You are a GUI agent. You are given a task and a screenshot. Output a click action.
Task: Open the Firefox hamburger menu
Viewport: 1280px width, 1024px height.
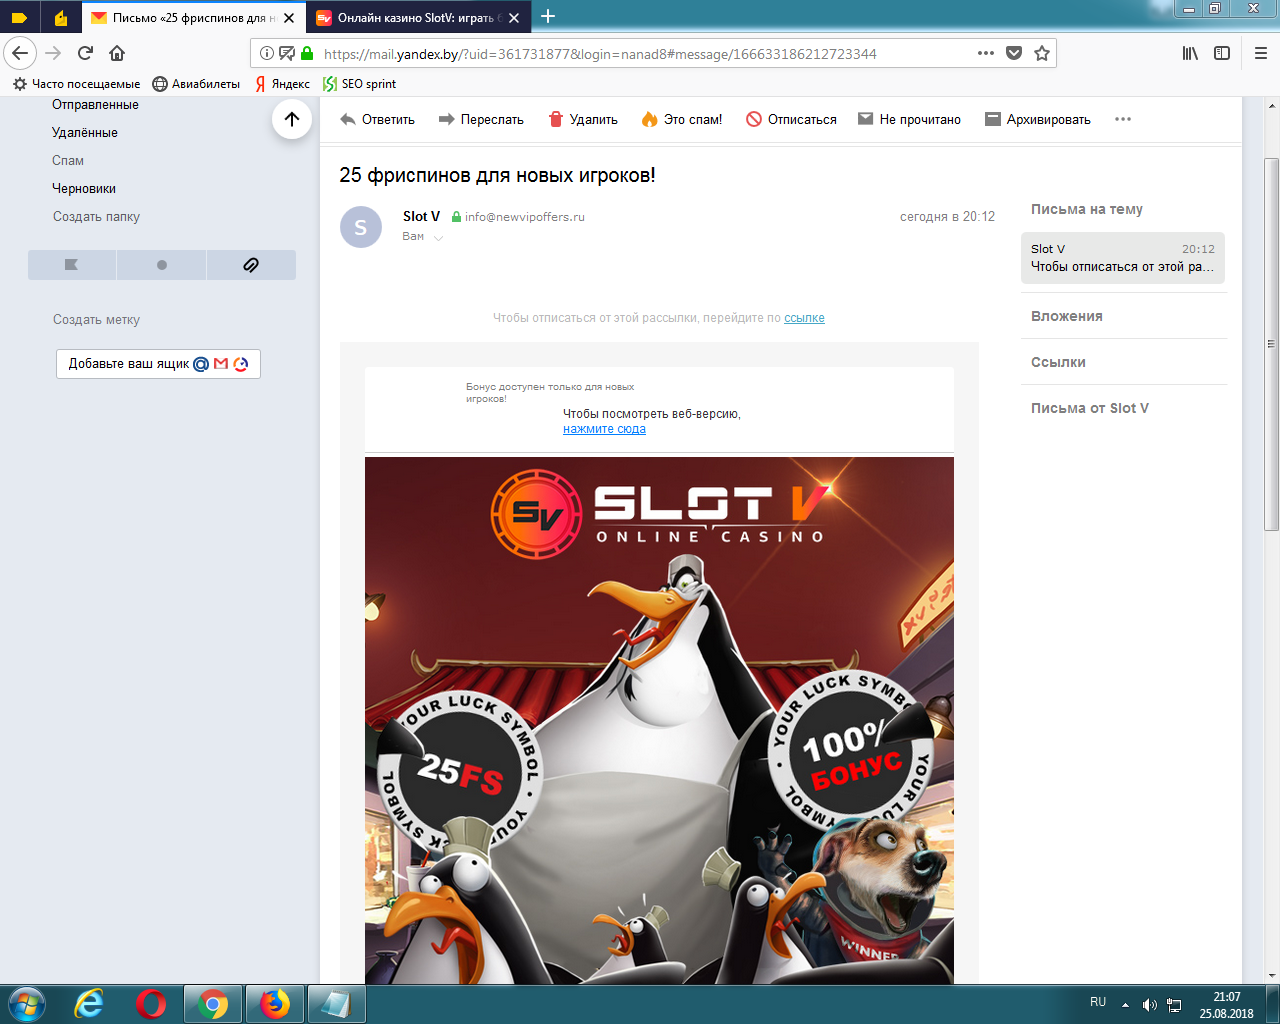click(1261, 53)
